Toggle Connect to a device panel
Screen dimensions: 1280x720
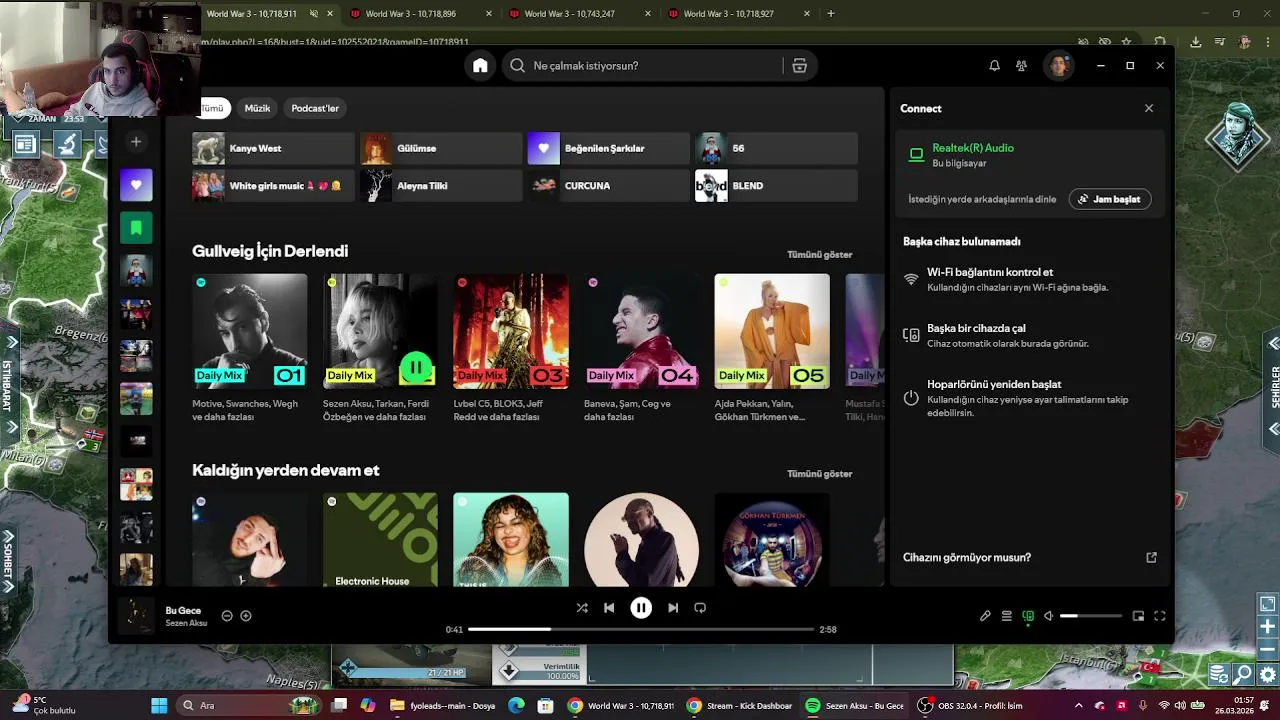(x=1028, y=616)
